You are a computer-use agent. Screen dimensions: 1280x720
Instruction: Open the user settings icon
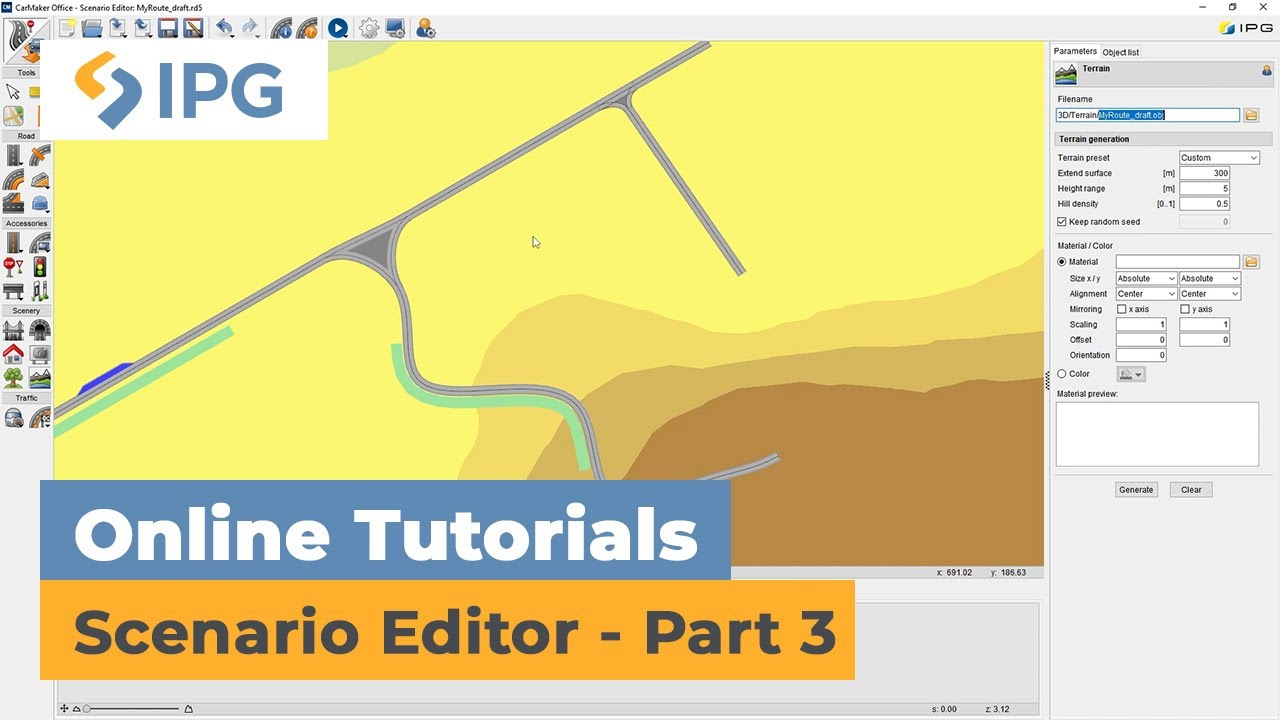(426, 28)
